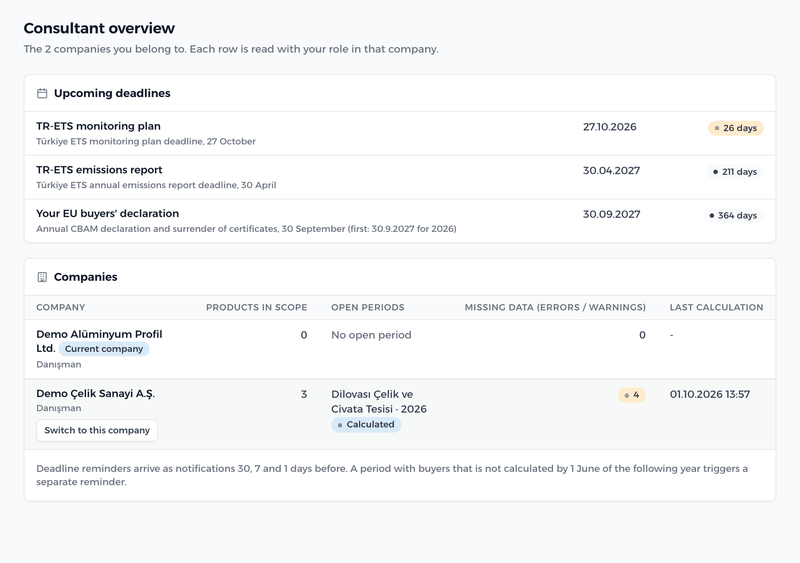Click the No open period cell
Image resolution: width=800 pixels, height=563 pixels.
(x=371, y=335)
